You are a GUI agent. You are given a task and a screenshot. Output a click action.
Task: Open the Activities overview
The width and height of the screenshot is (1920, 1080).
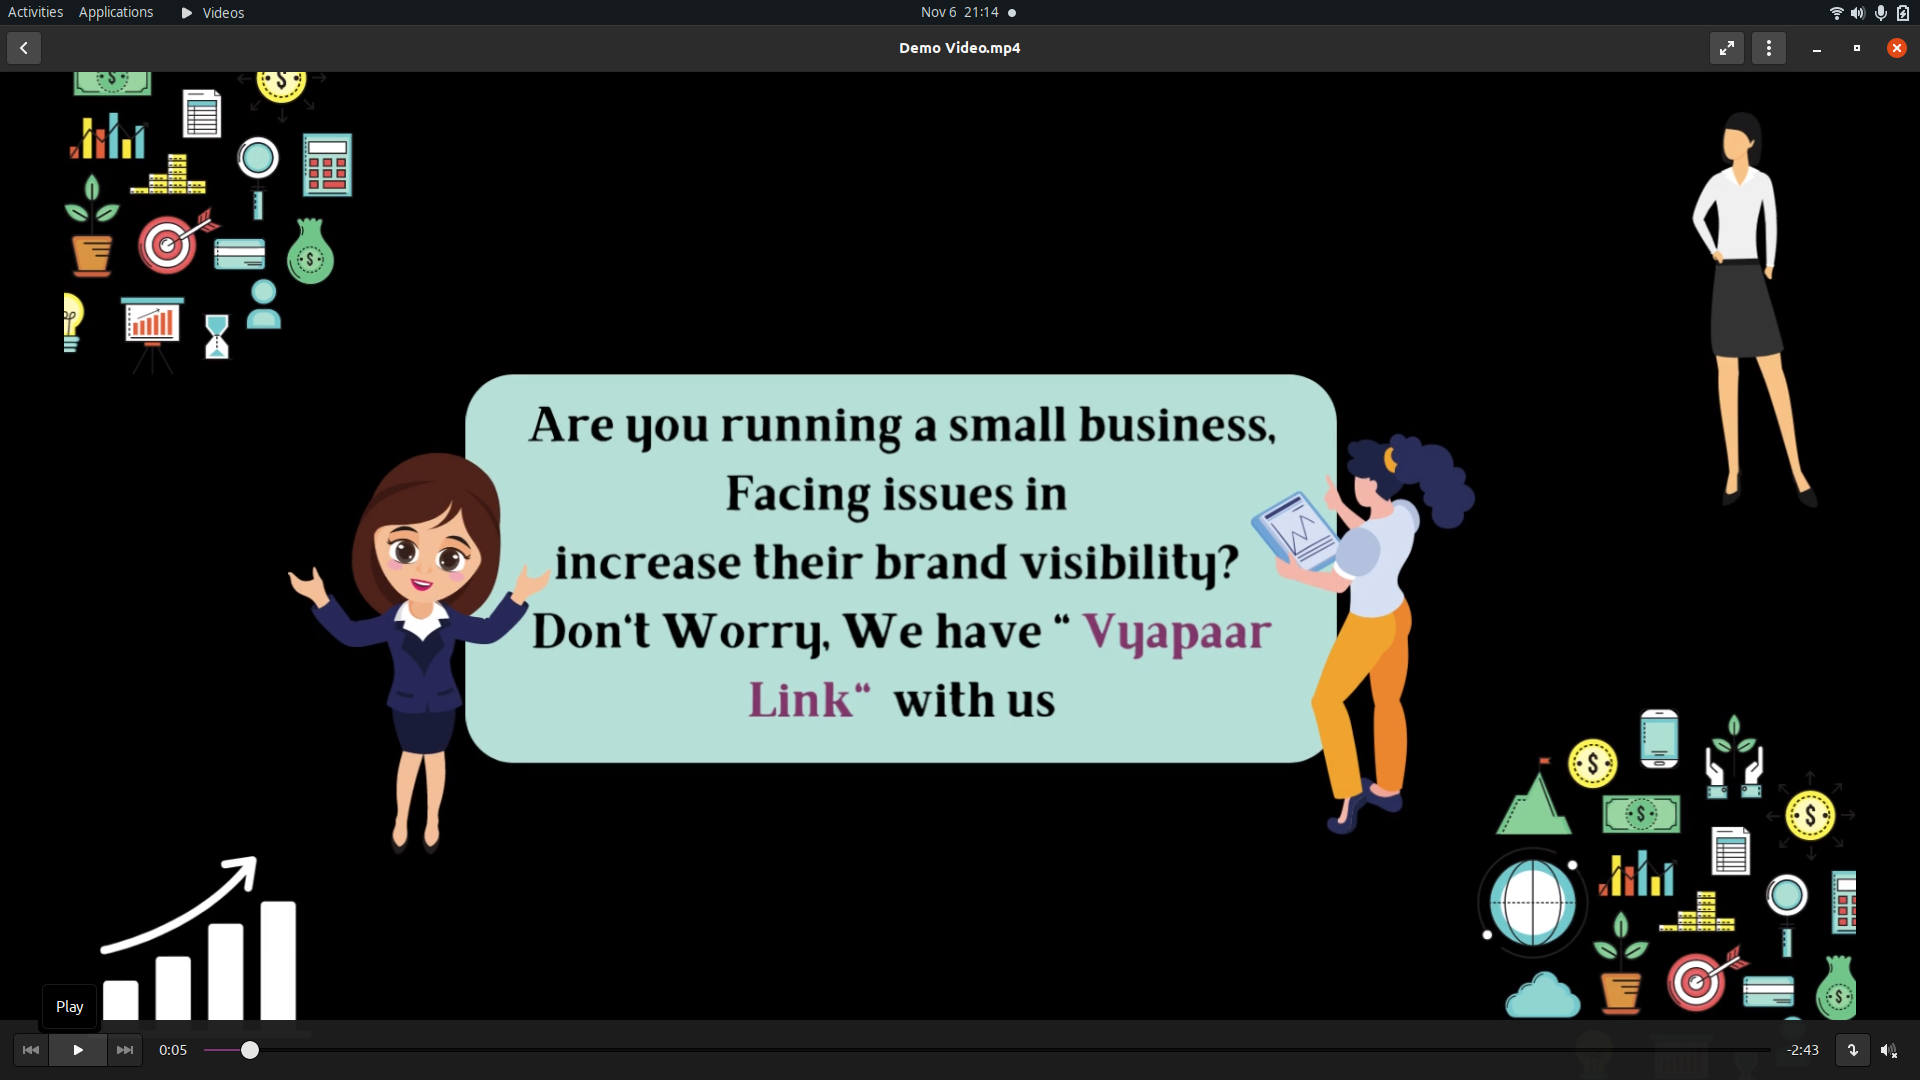tap(35, 12)
